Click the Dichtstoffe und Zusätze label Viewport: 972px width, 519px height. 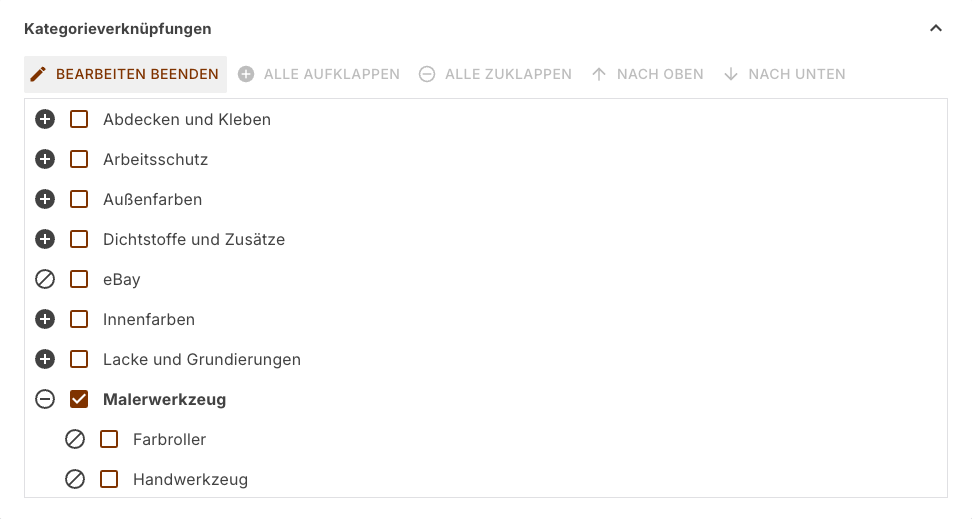pos(194,239)
